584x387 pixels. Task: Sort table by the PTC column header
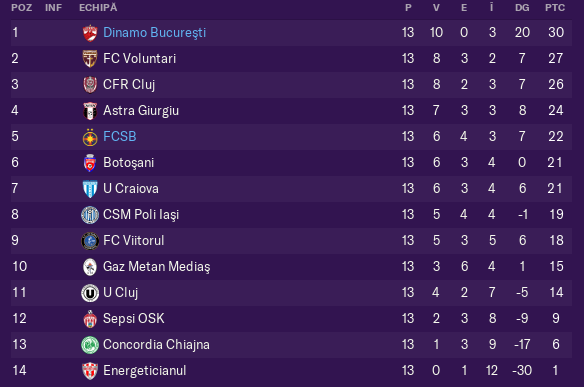pyautogui.click(x=555, y=7)
